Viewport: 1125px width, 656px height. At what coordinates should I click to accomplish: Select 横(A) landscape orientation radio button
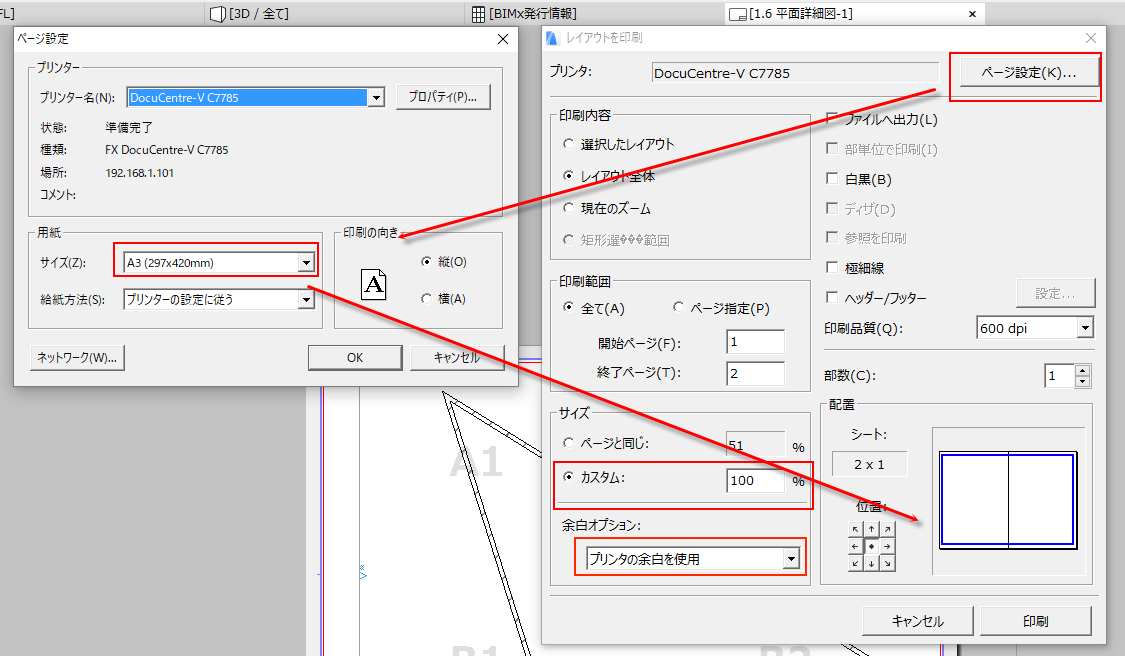(x=427, y=298)
